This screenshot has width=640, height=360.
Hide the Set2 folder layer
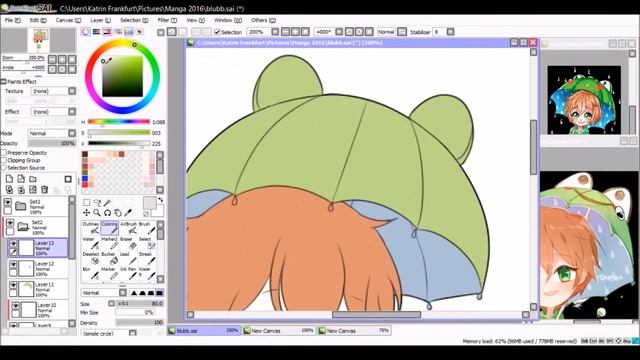(x=10, y=223)
